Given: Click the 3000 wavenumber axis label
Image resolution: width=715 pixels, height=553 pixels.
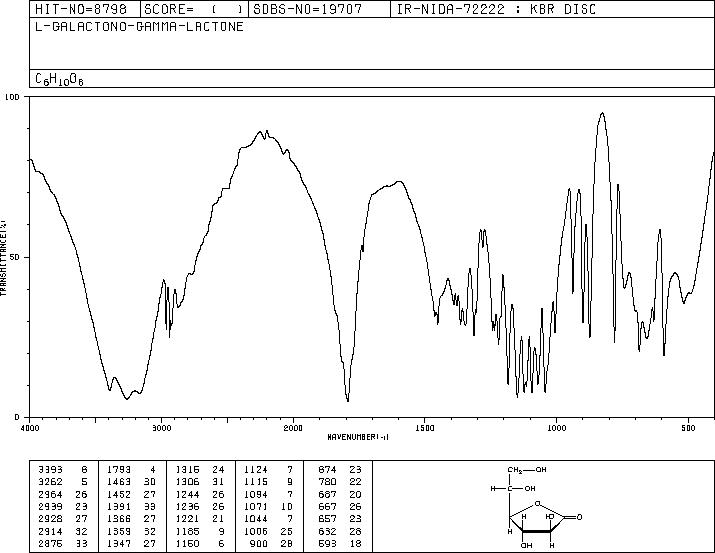Looking at the screenshot, I should click(161, 428).
